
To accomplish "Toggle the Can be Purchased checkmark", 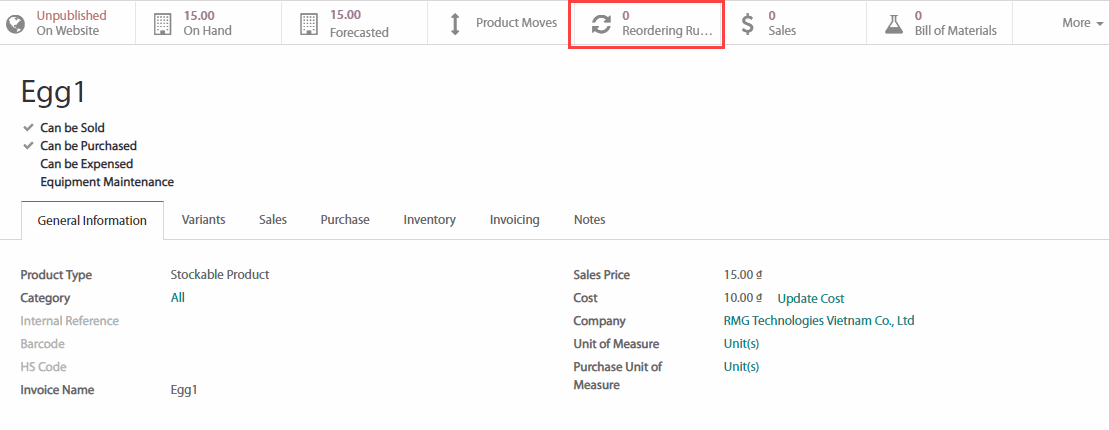I will pos(28,146).
